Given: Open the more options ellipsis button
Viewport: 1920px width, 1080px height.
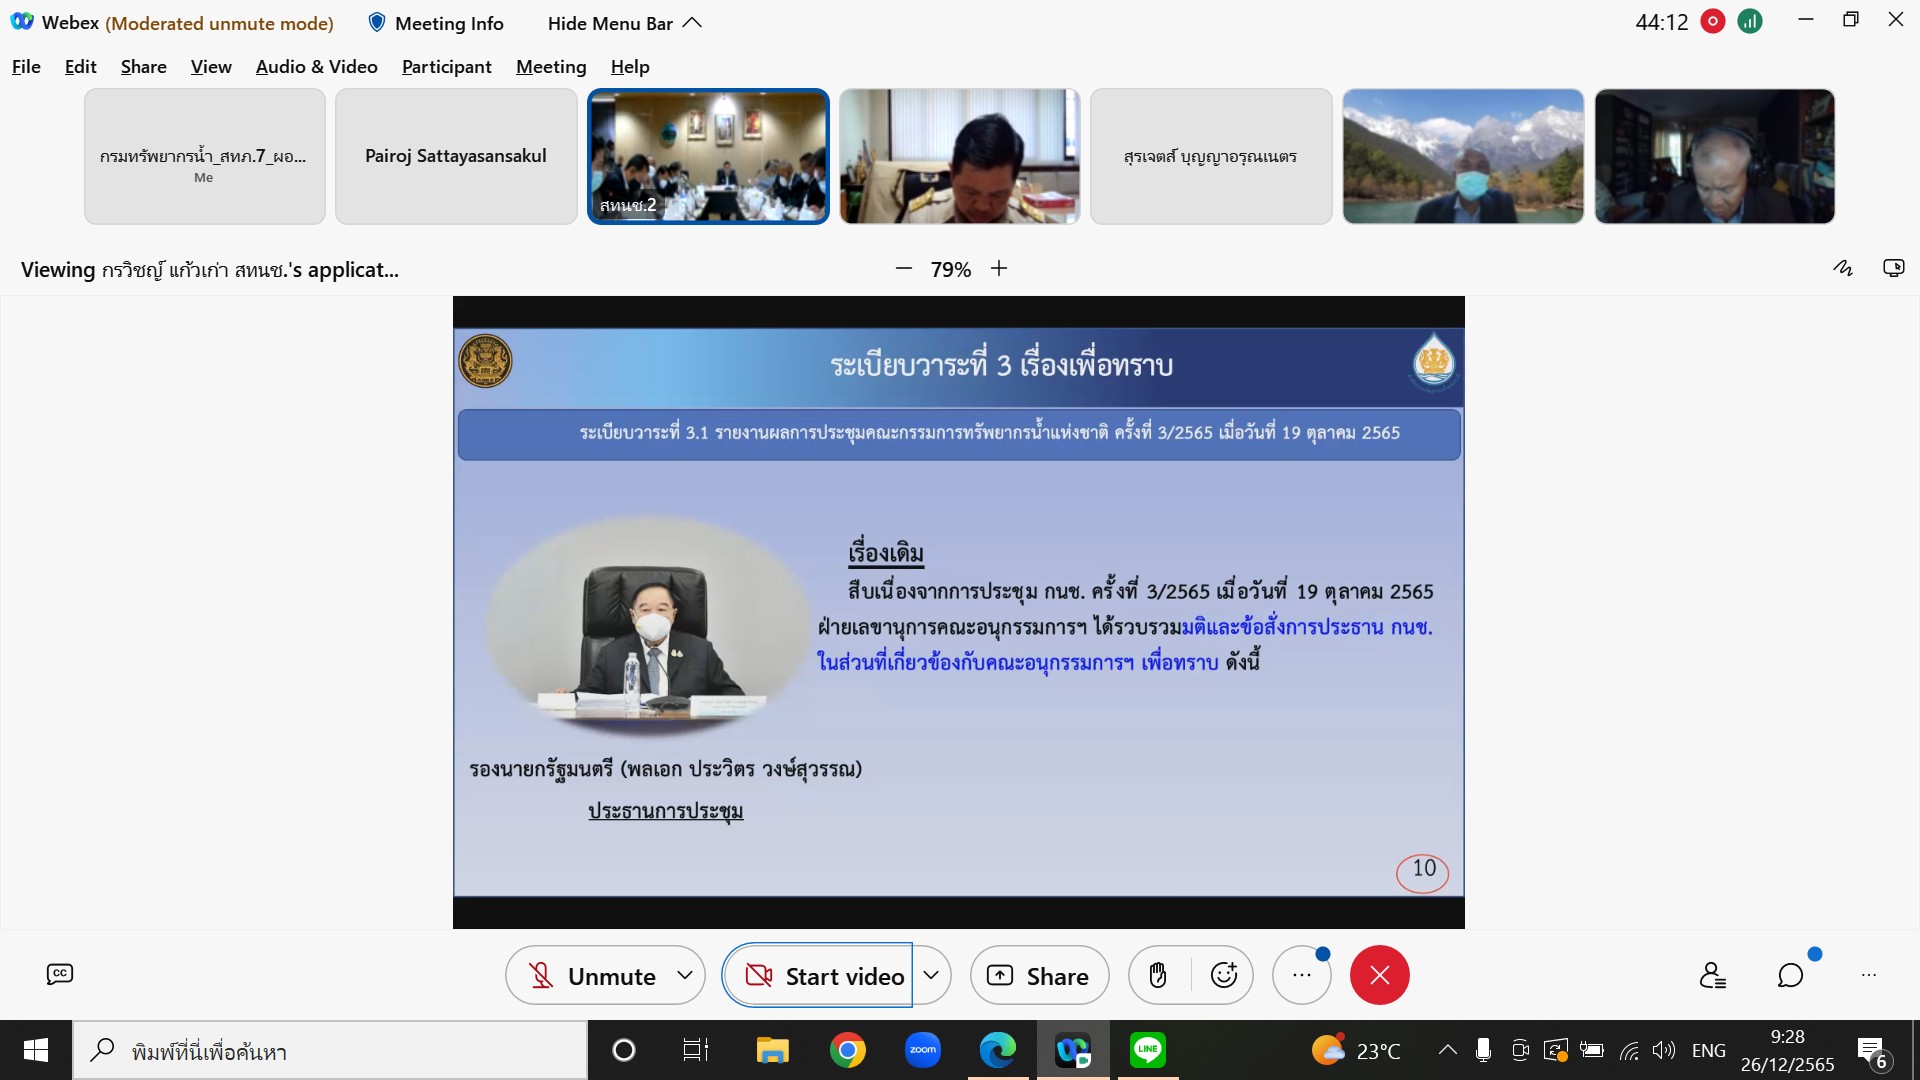Looking at the screenshot, I should click(1302, 975).
